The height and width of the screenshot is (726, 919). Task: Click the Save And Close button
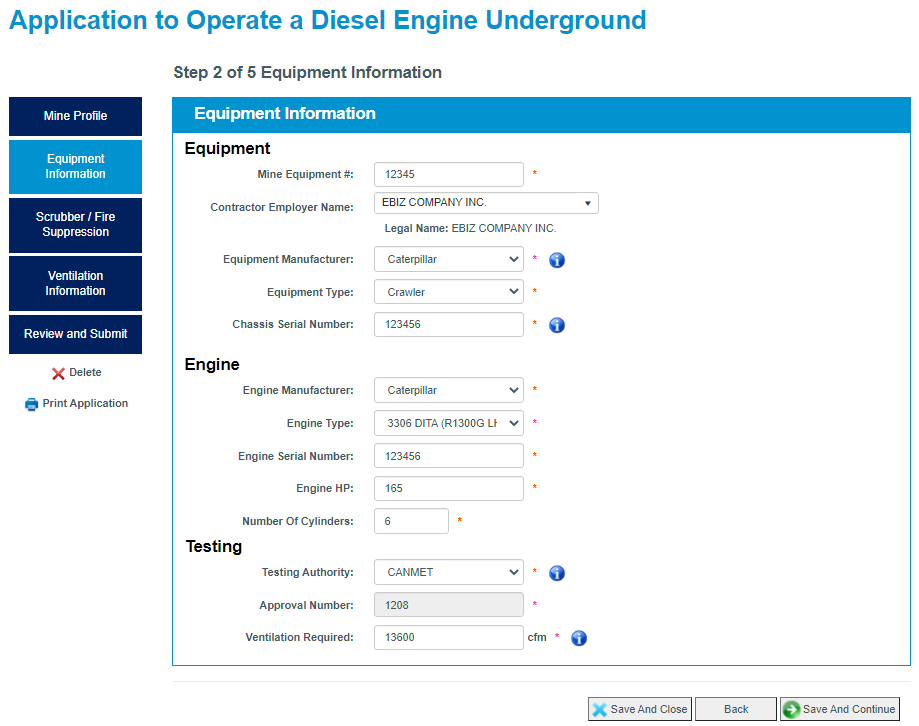(639, 708)
